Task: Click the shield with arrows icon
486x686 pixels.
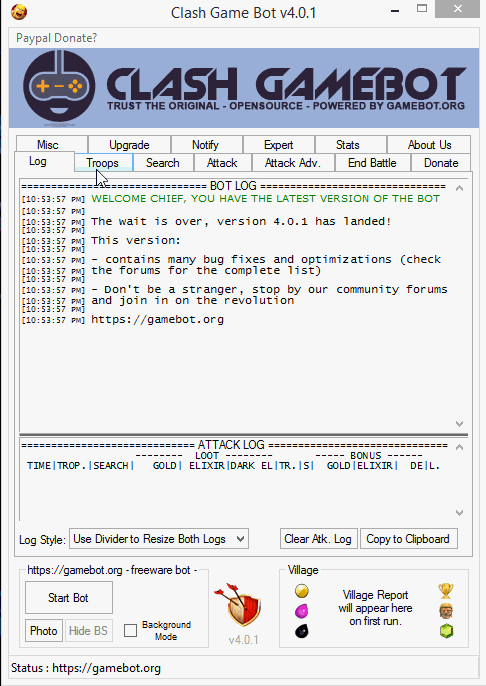Action: 238,605
